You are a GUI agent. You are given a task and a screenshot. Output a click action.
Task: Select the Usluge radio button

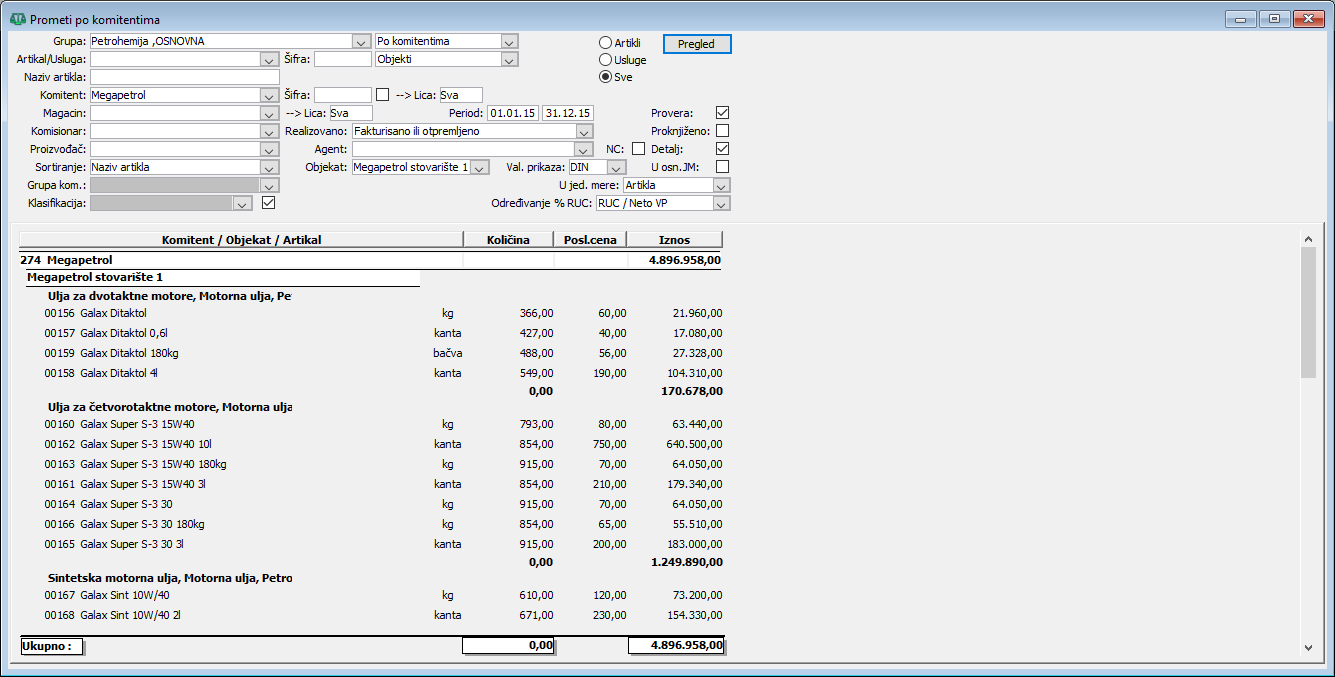(605, 60)
